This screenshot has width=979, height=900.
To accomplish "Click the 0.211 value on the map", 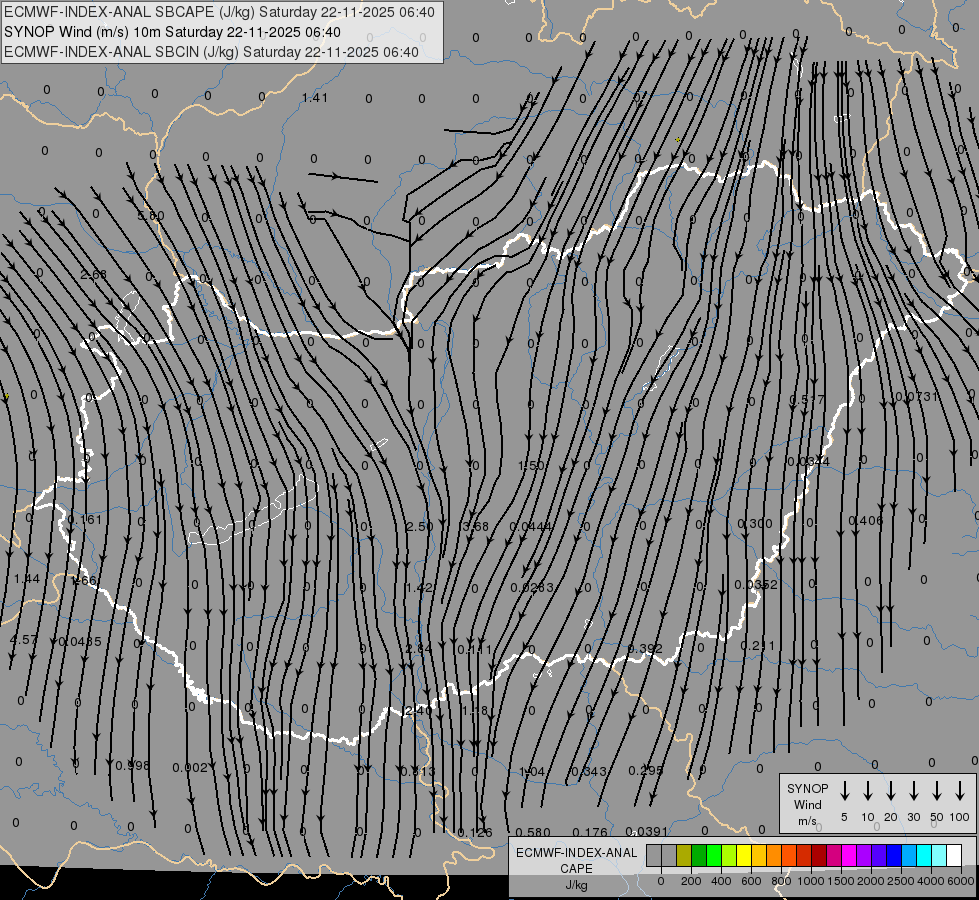I will [x=757, y=645].
